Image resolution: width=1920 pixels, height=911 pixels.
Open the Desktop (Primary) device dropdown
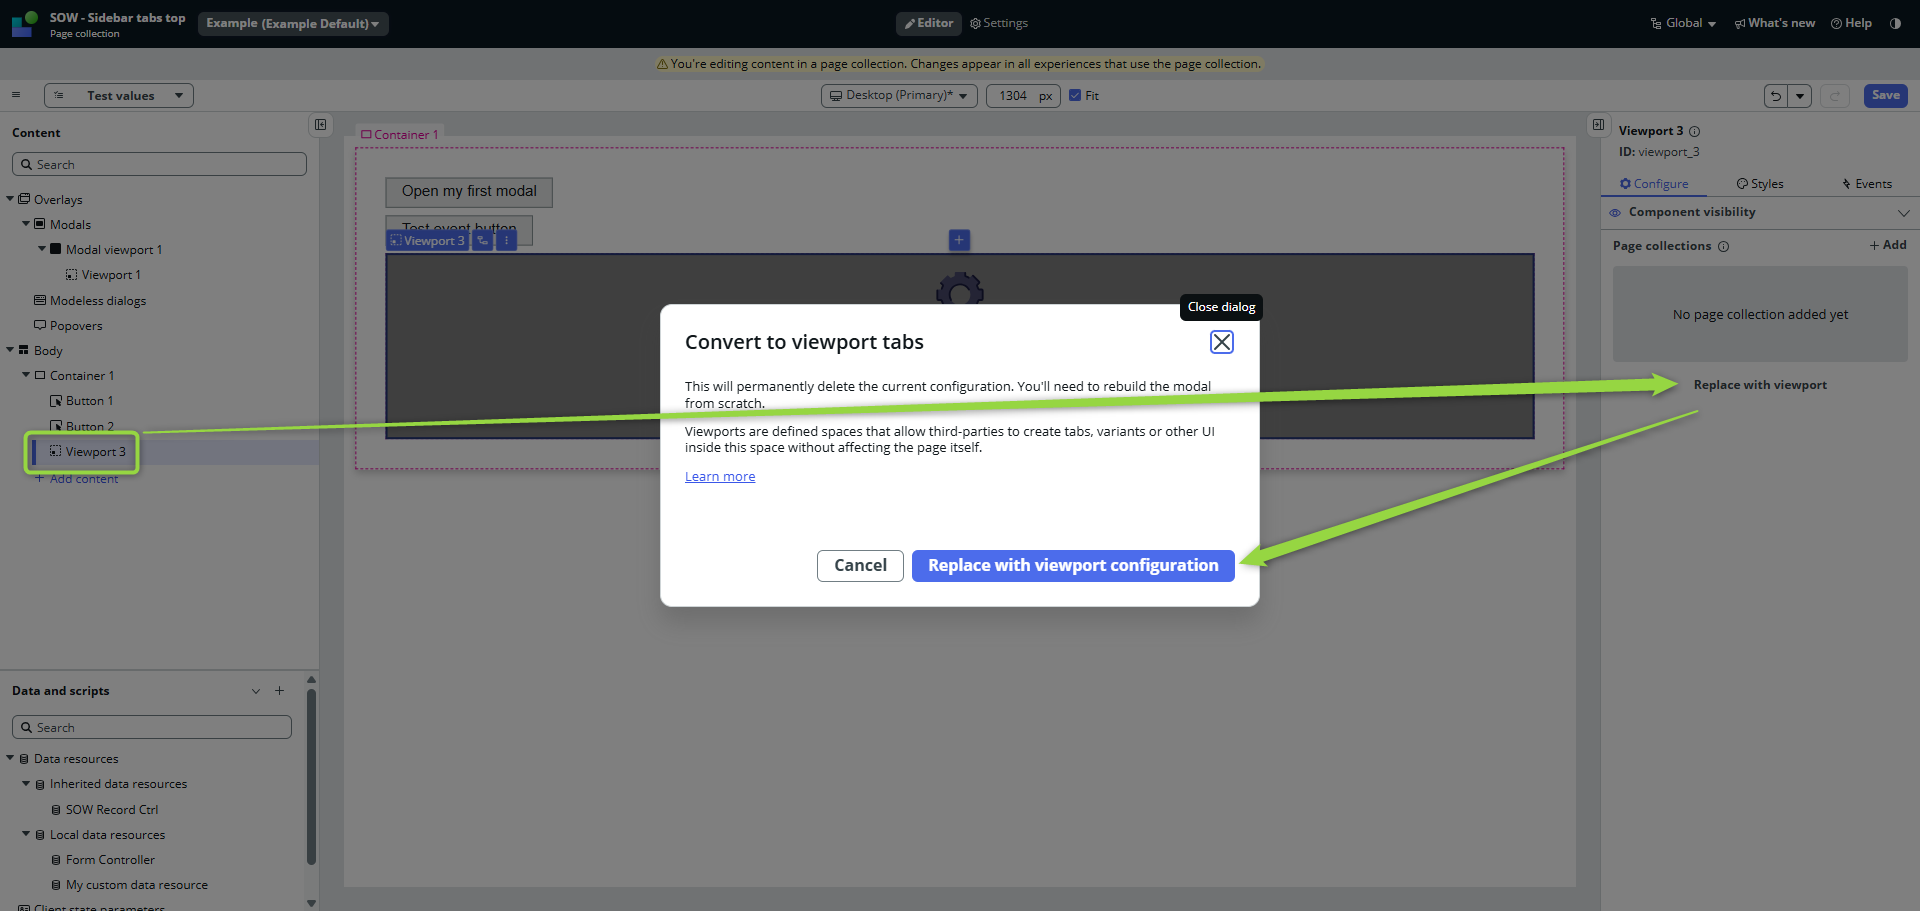(x=898, y=96)
